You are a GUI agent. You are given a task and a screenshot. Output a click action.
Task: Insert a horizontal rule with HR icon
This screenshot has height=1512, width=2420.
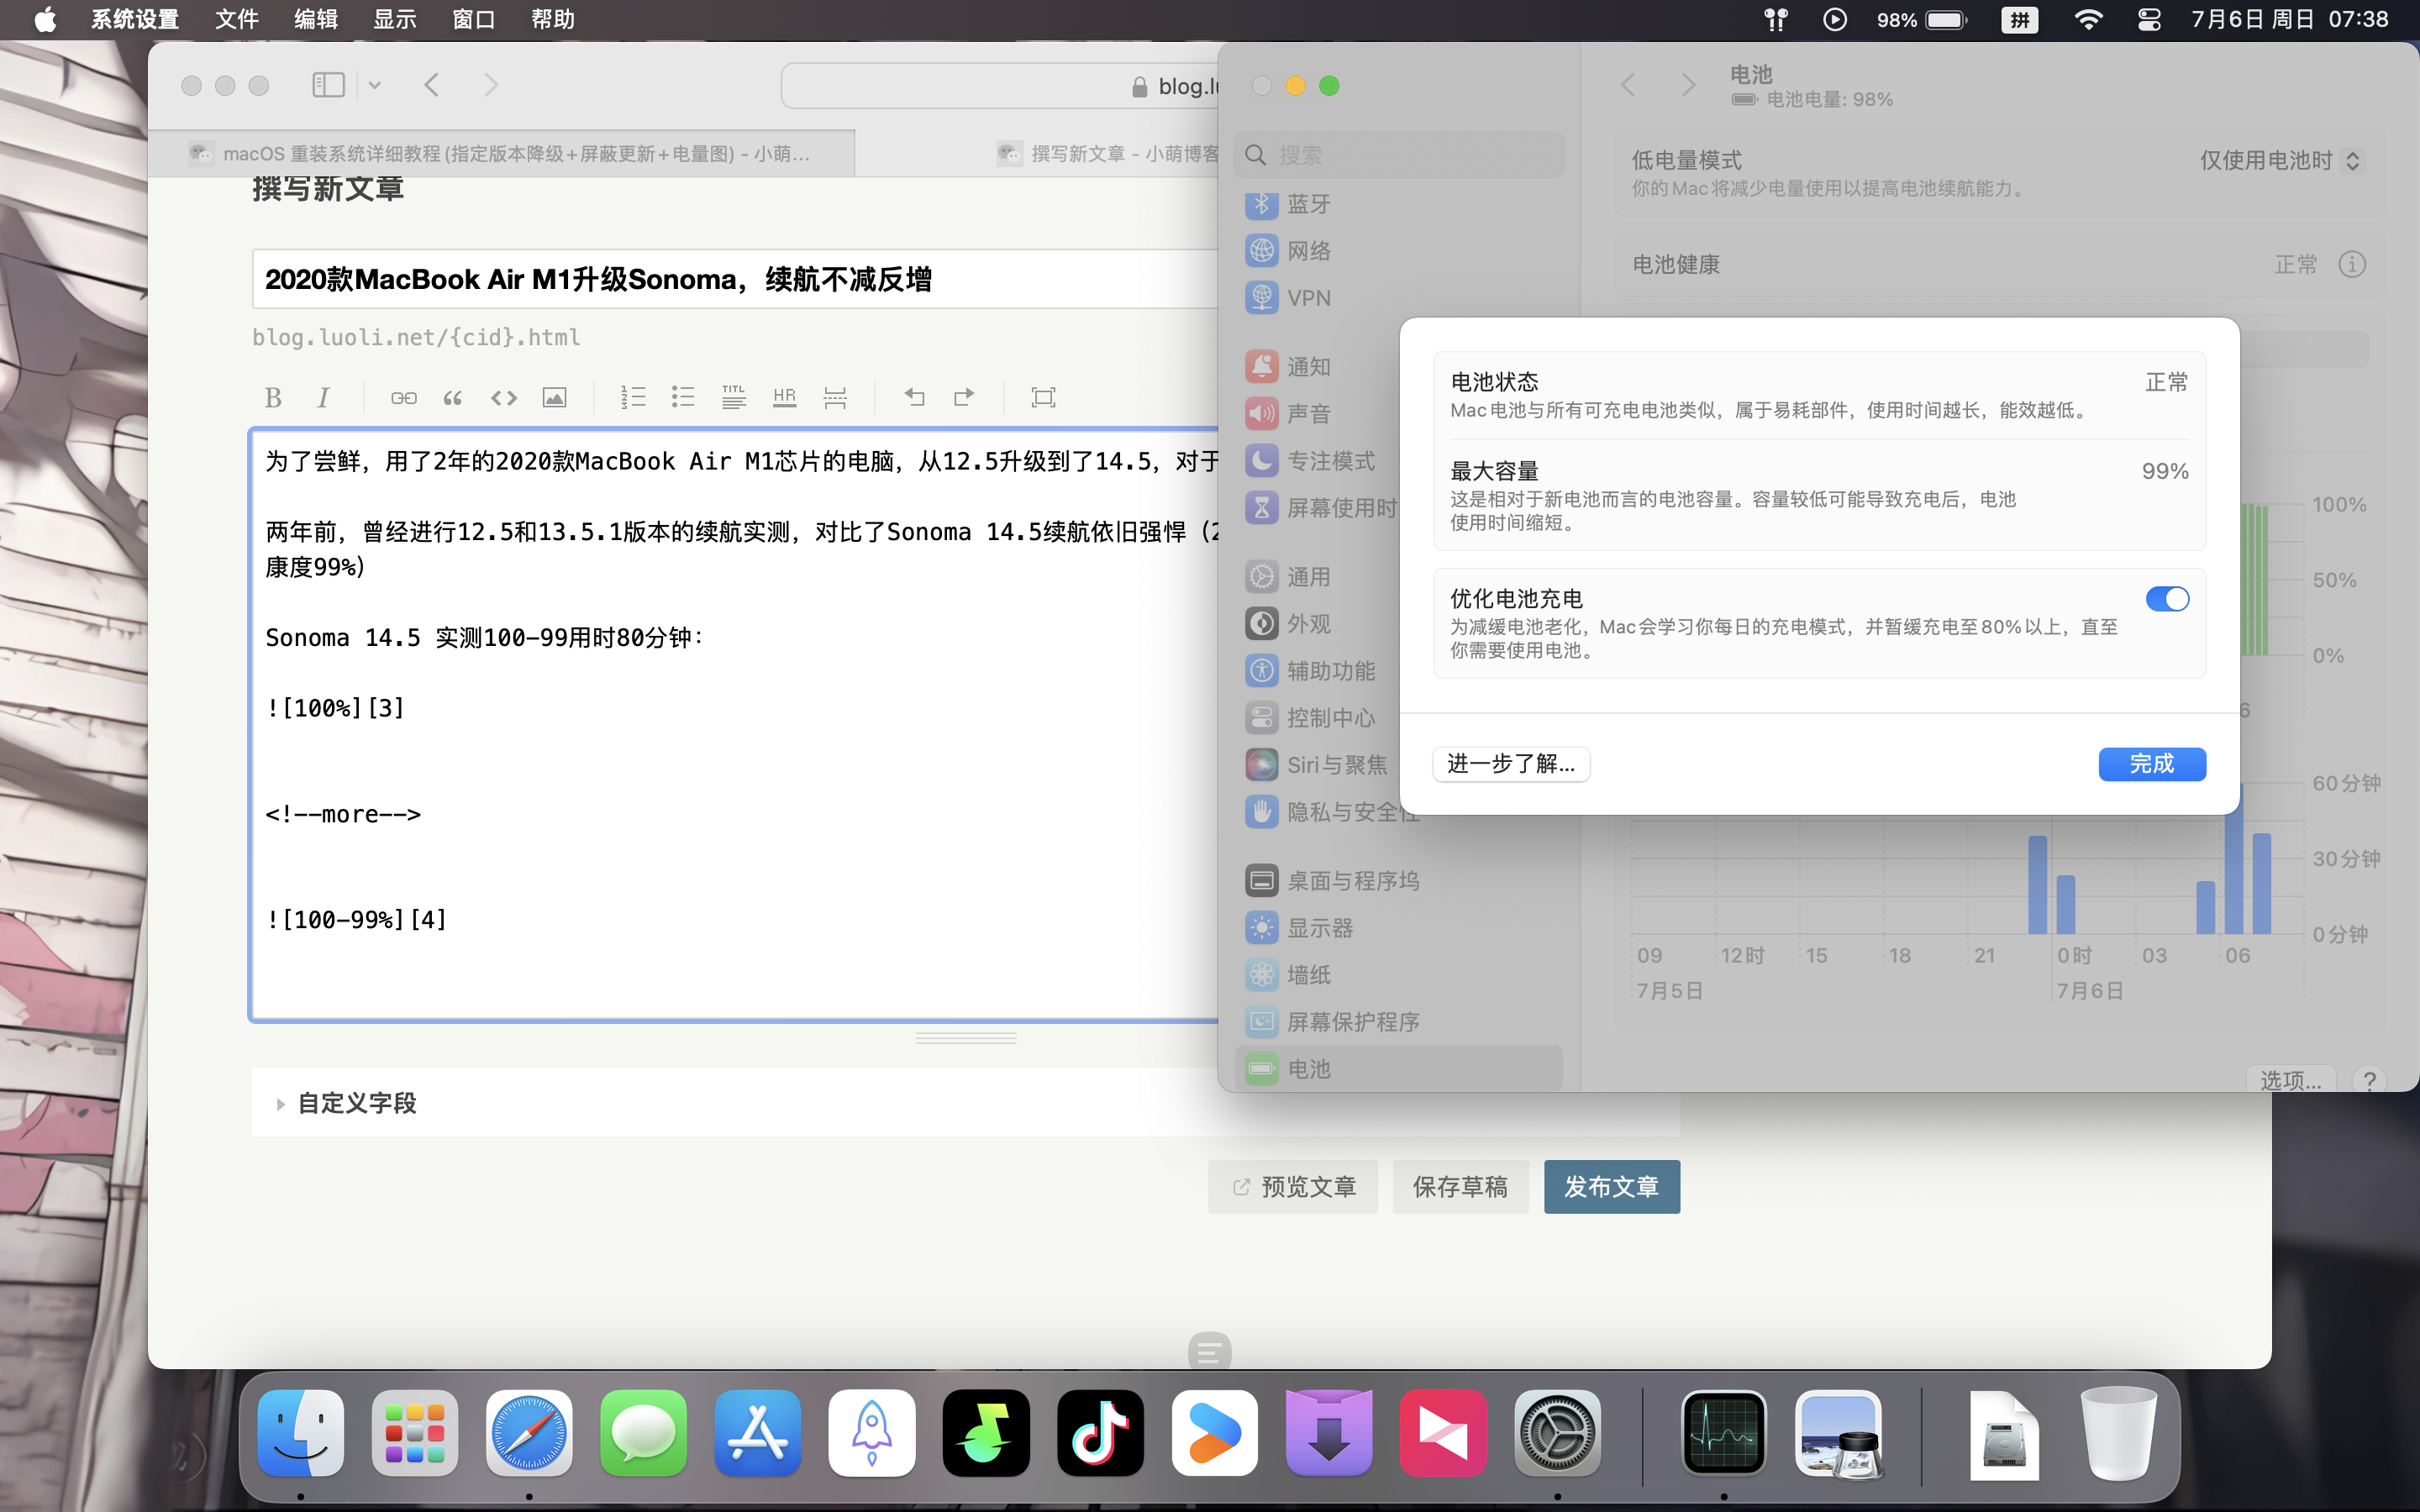[785, 398]
